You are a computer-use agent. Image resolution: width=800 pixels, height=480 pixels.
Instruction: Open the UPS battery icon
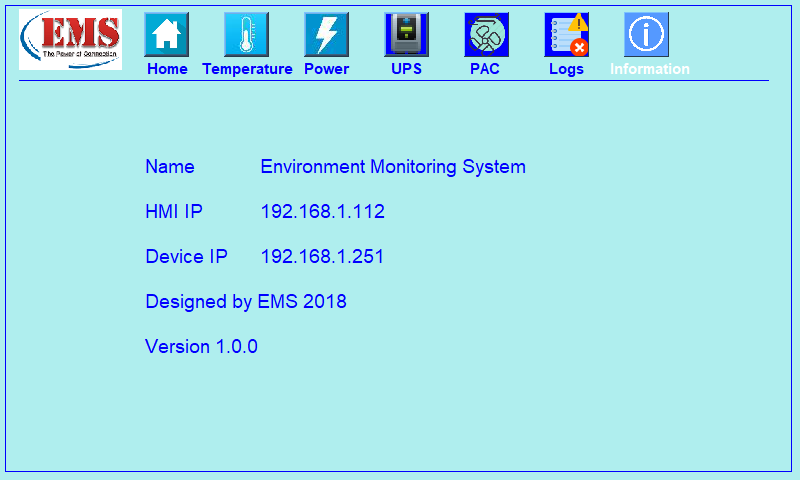[406, 34]
